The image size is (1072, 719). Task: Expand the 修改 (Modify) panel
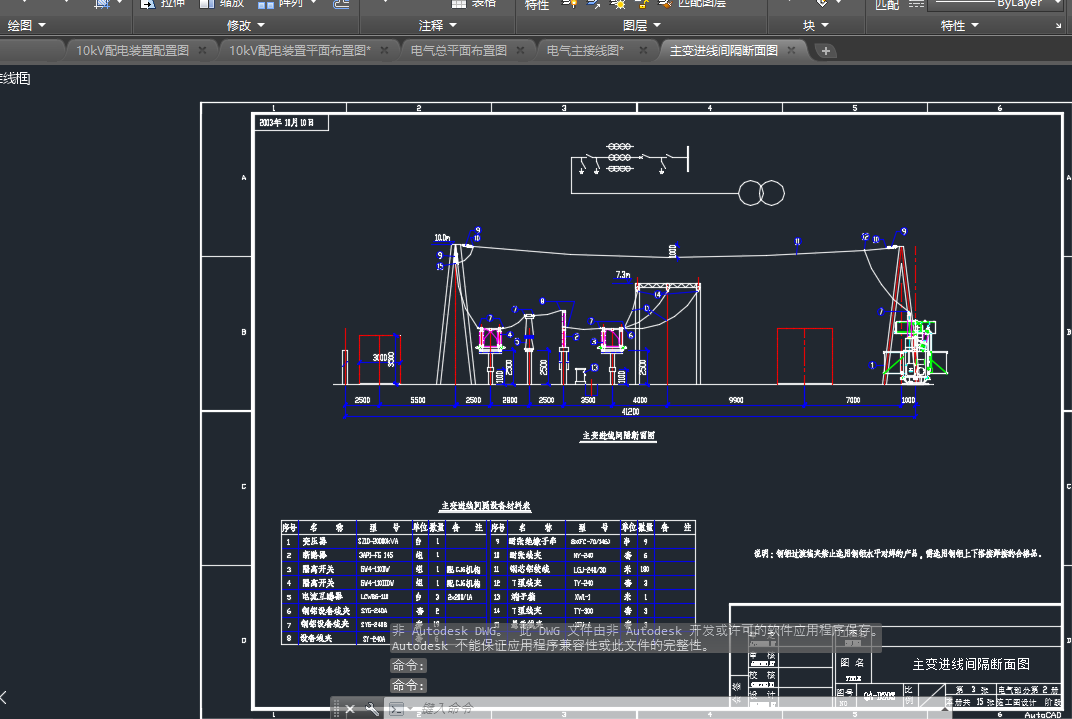246,25
